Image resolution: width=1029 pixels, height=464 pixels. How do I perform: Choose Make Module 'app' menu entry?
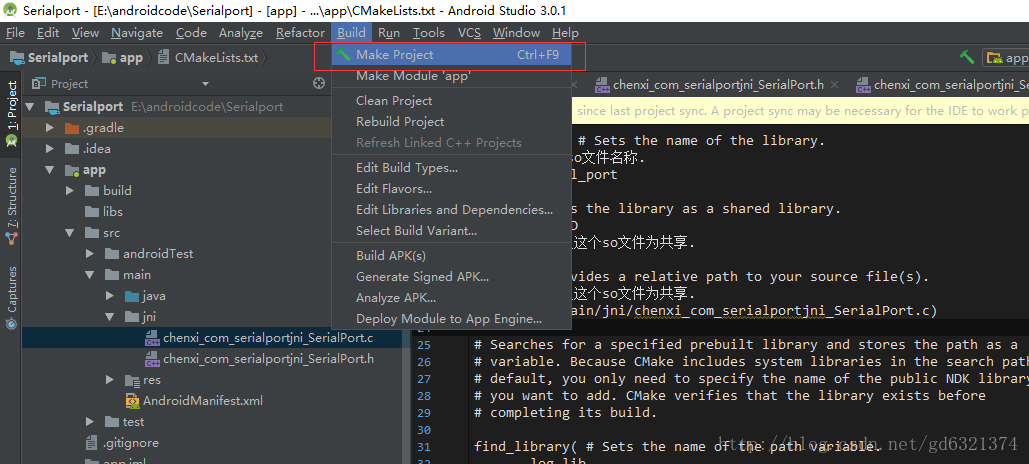452,76
